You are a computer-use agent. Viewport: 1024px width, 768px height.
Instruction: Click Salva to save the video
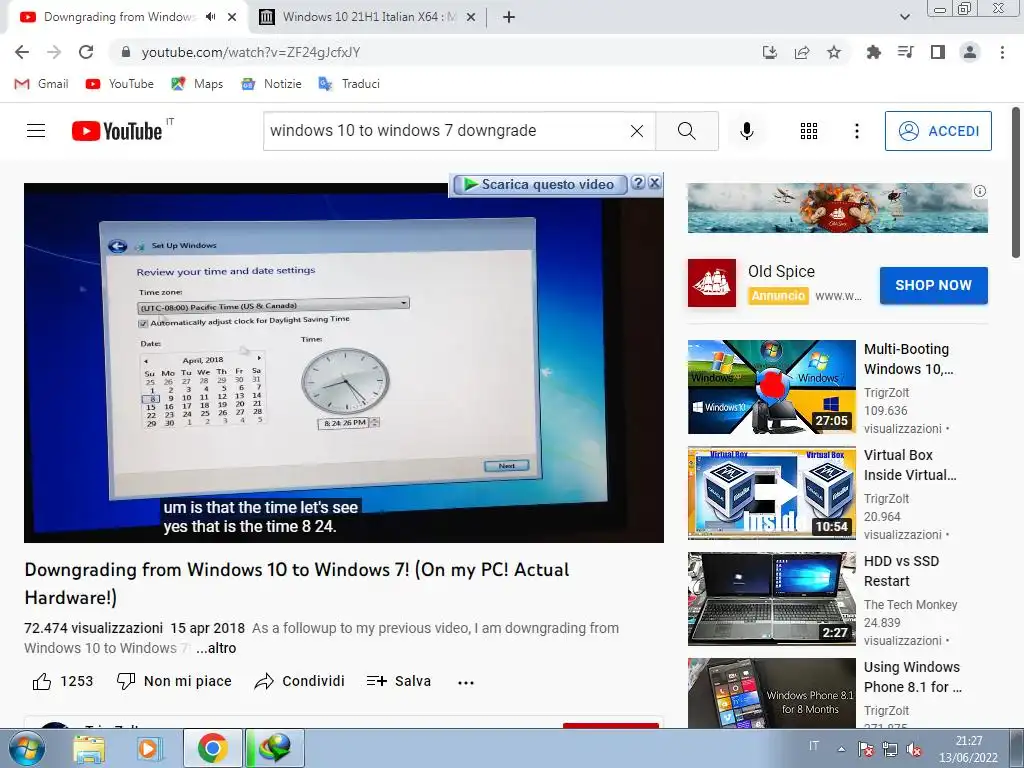point(398,681)
